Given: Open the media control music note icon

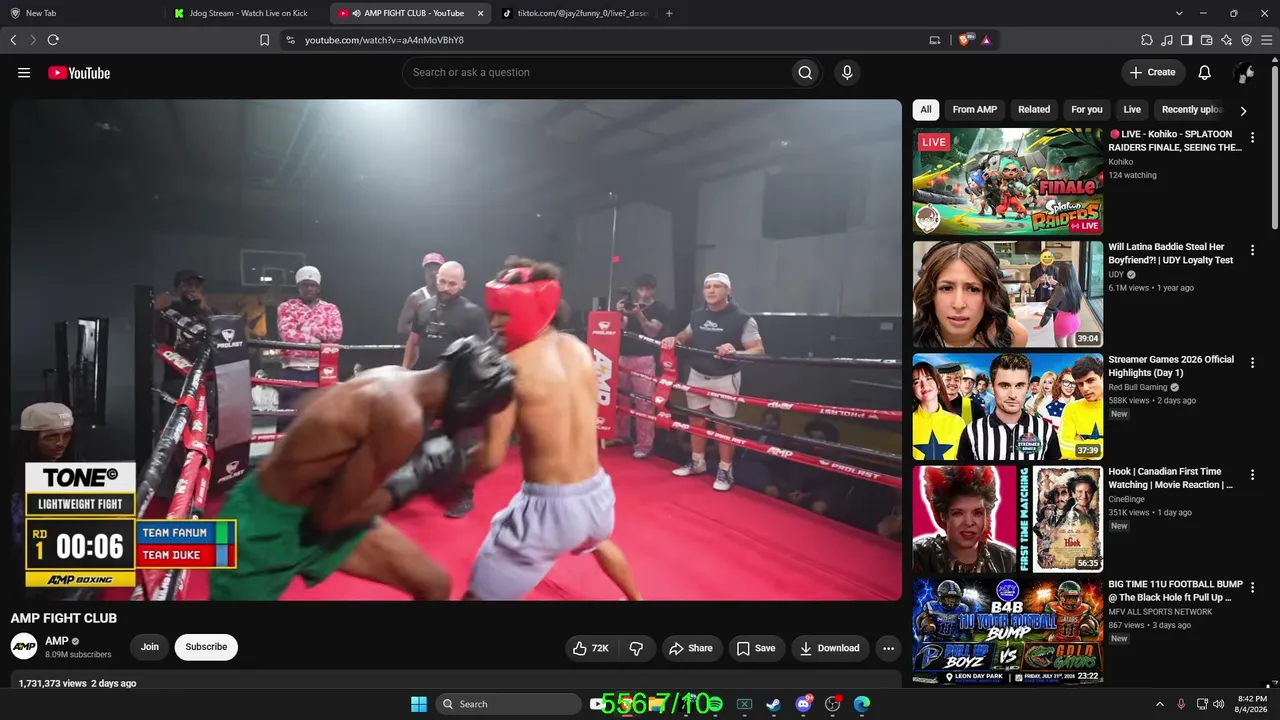Looking at the screenshot, I should (1167, 40).
